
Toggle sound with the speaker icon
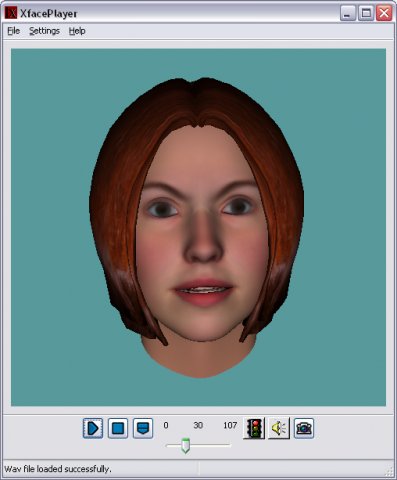pyautogui.click(x=279, y=428)
